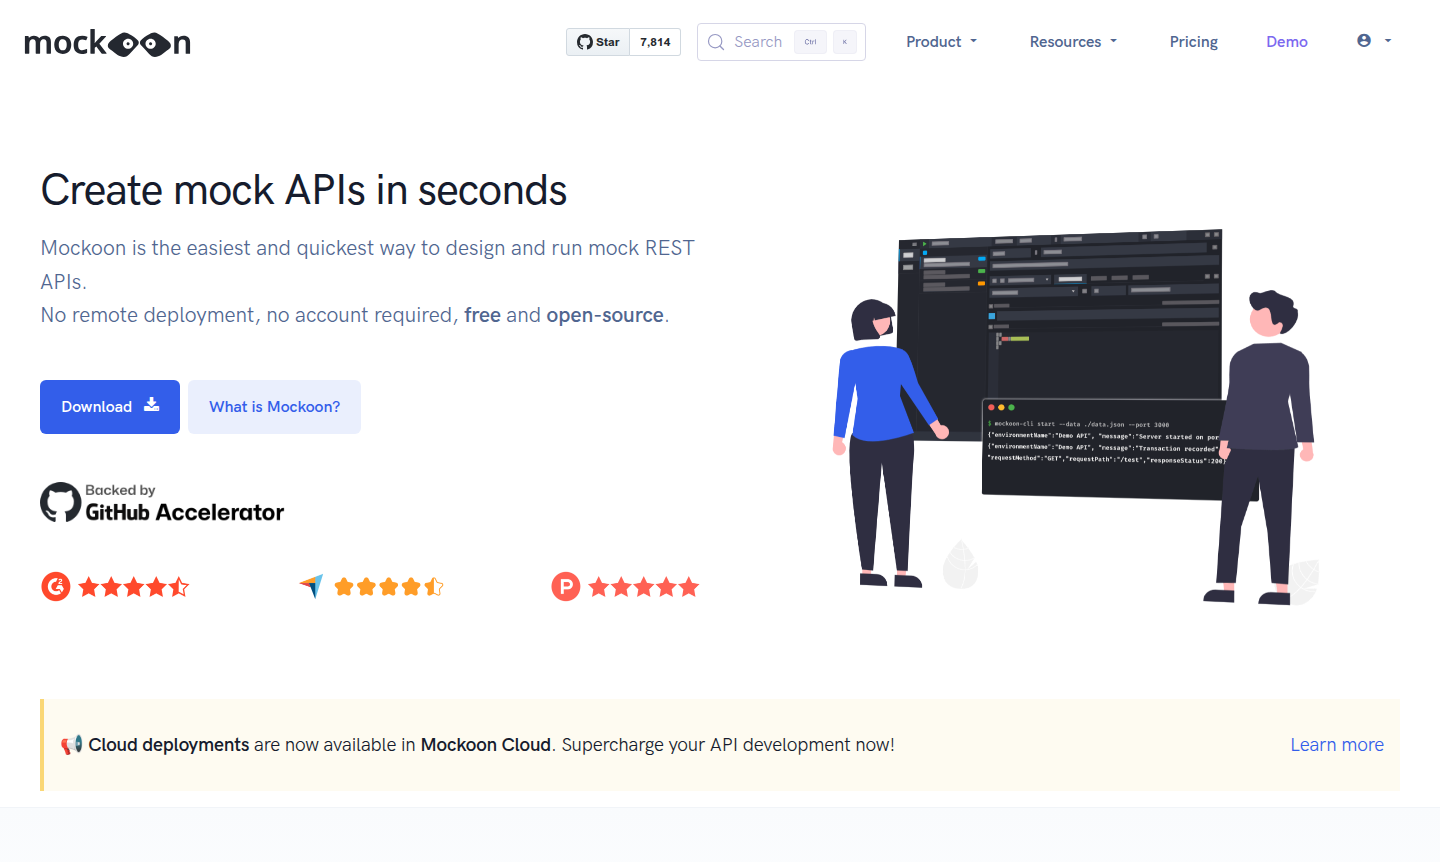The width and height of the screenshot is (1440, 862).
Task: Open What is Mockoon? page
Action: [x=274, y=406]
